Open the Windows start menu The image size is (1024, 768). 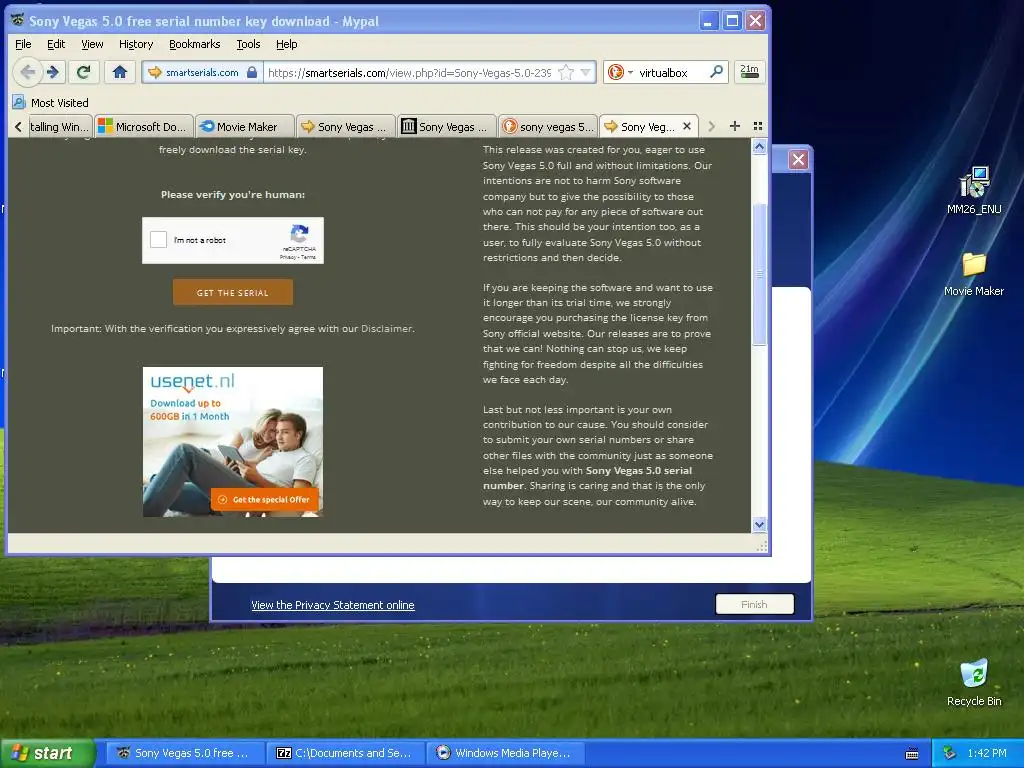coord(47,753)
